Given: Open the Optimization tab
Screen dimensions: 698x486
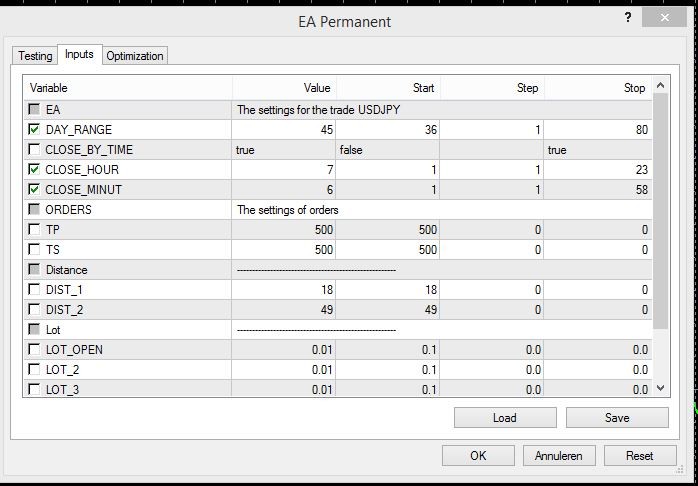Looking at the screenshot, I should click(135, 56).
